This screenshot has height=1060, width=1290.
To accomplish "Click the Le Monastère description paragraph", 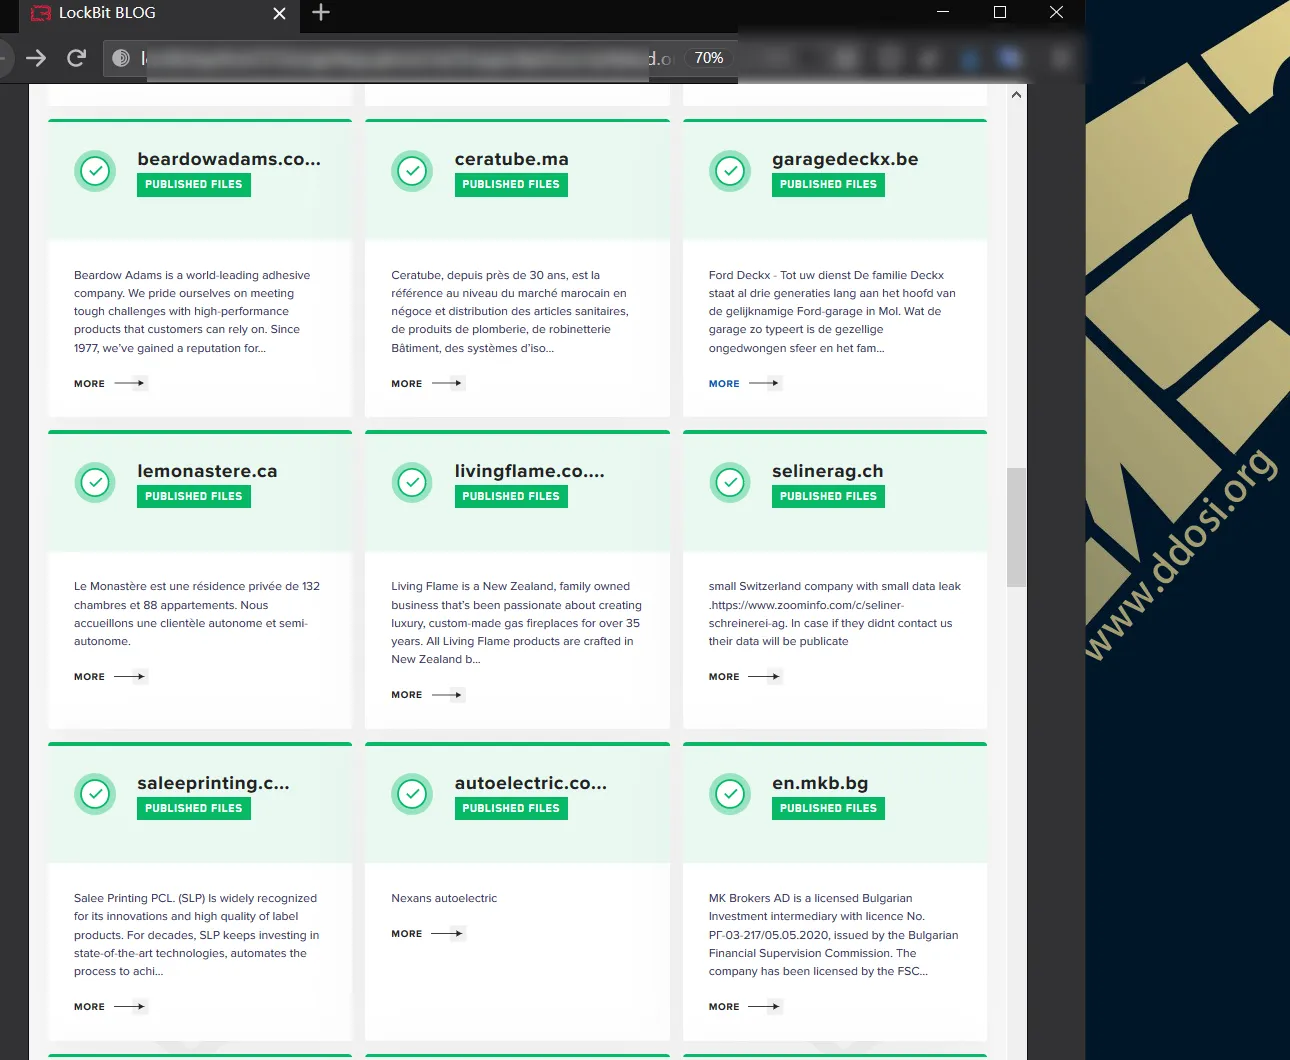I will 197,614.
